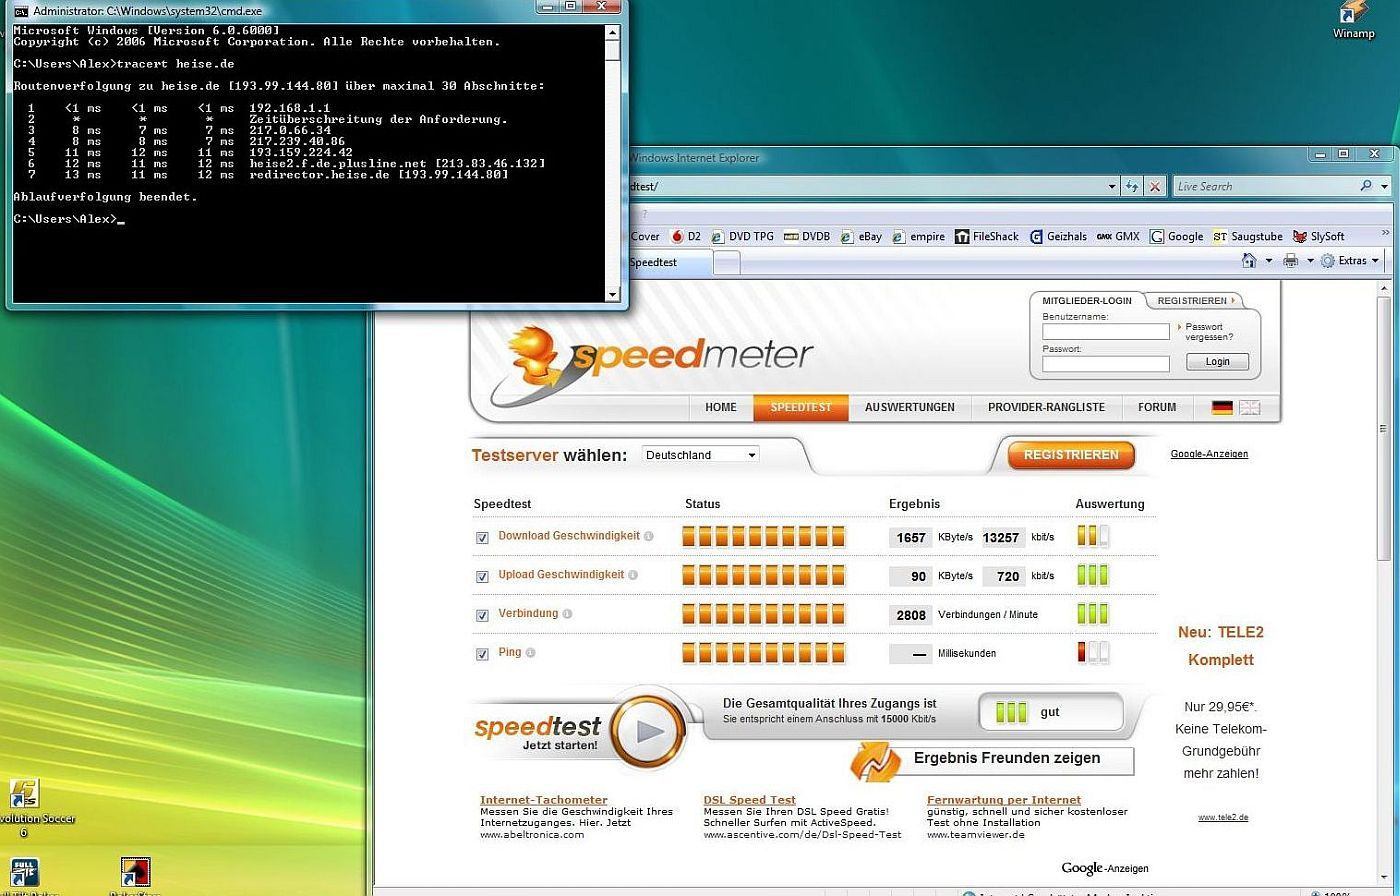The image size is (1400, 896).
Task: Open the eBay favorites link
Action: pos(861,236)
